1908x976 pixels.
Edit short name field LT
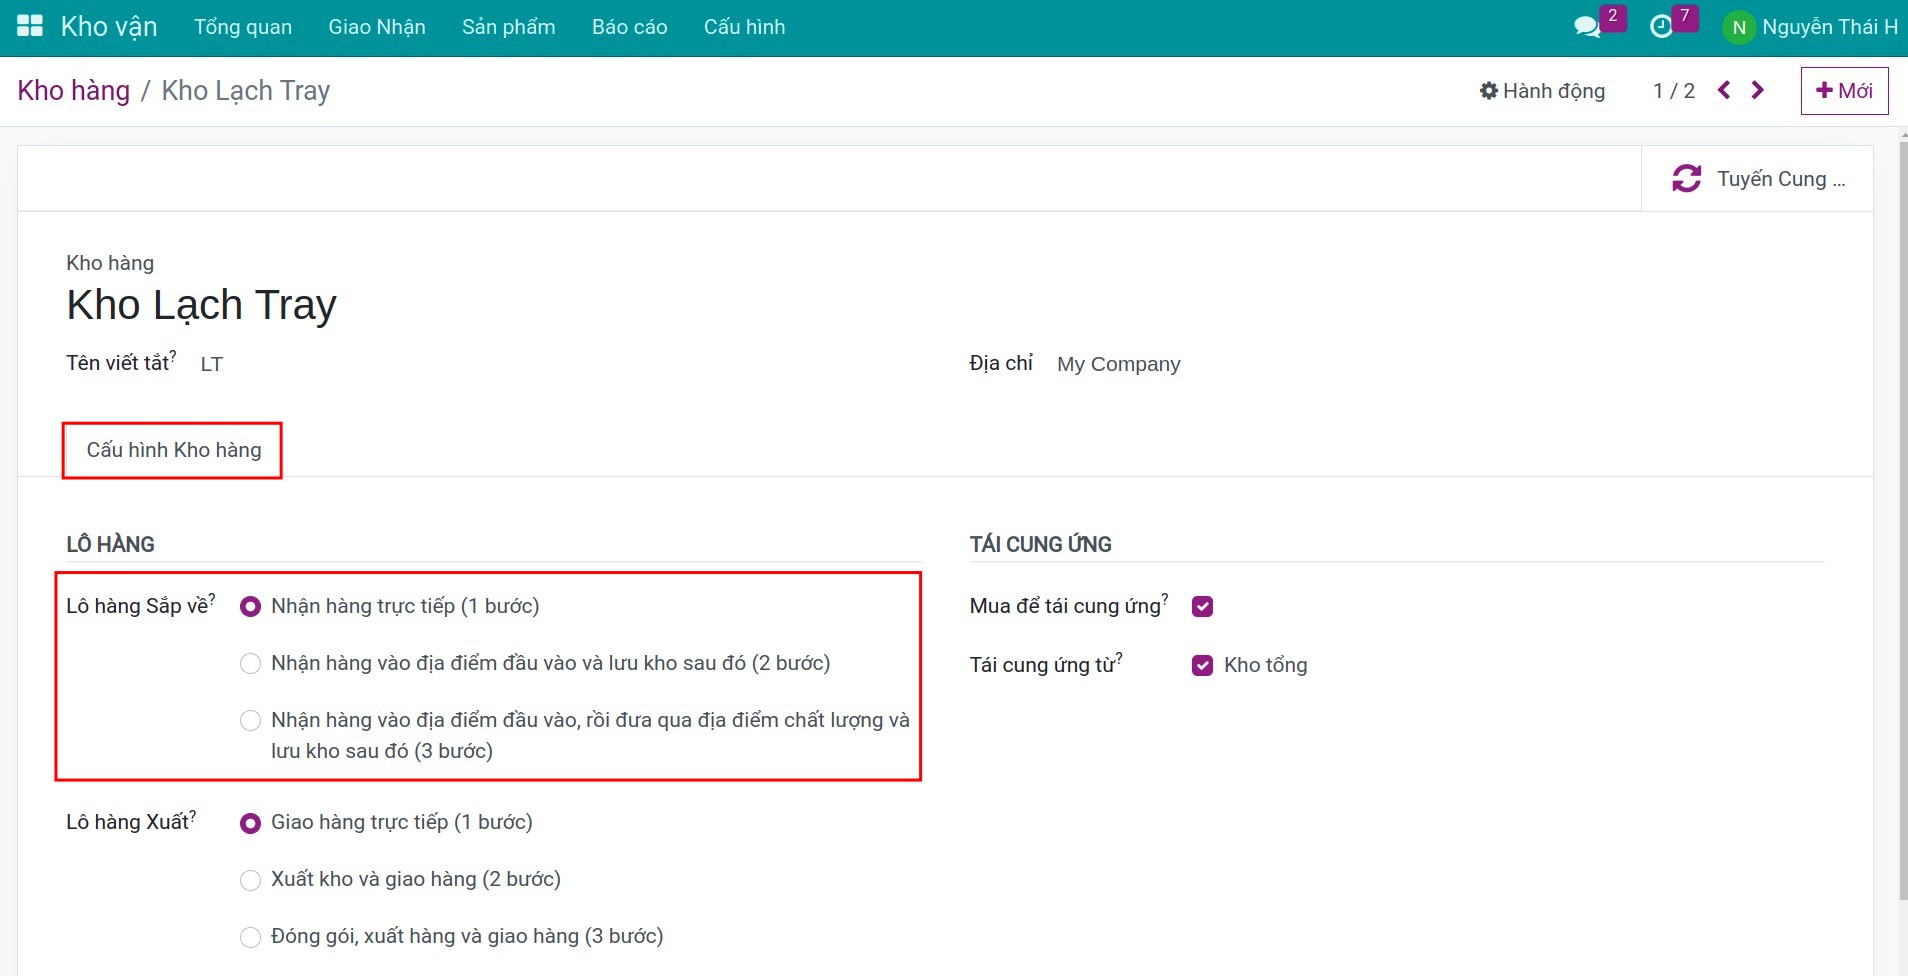coord(211,364)
